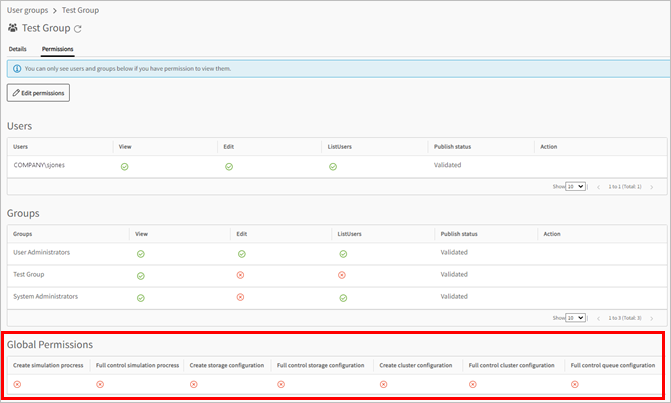Go to previous page in Users table pagination

(x=598, y=187)
